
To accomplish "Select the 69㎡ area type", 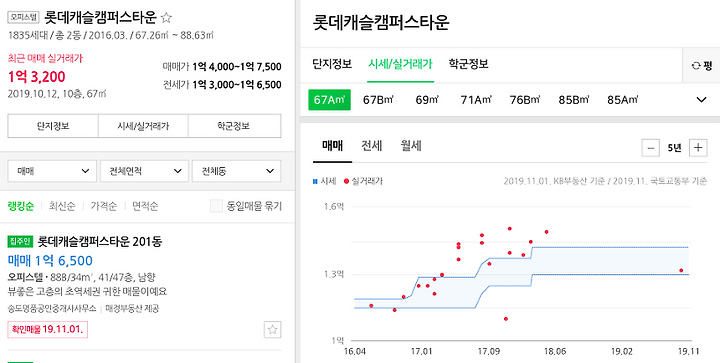I will point(427,100).
